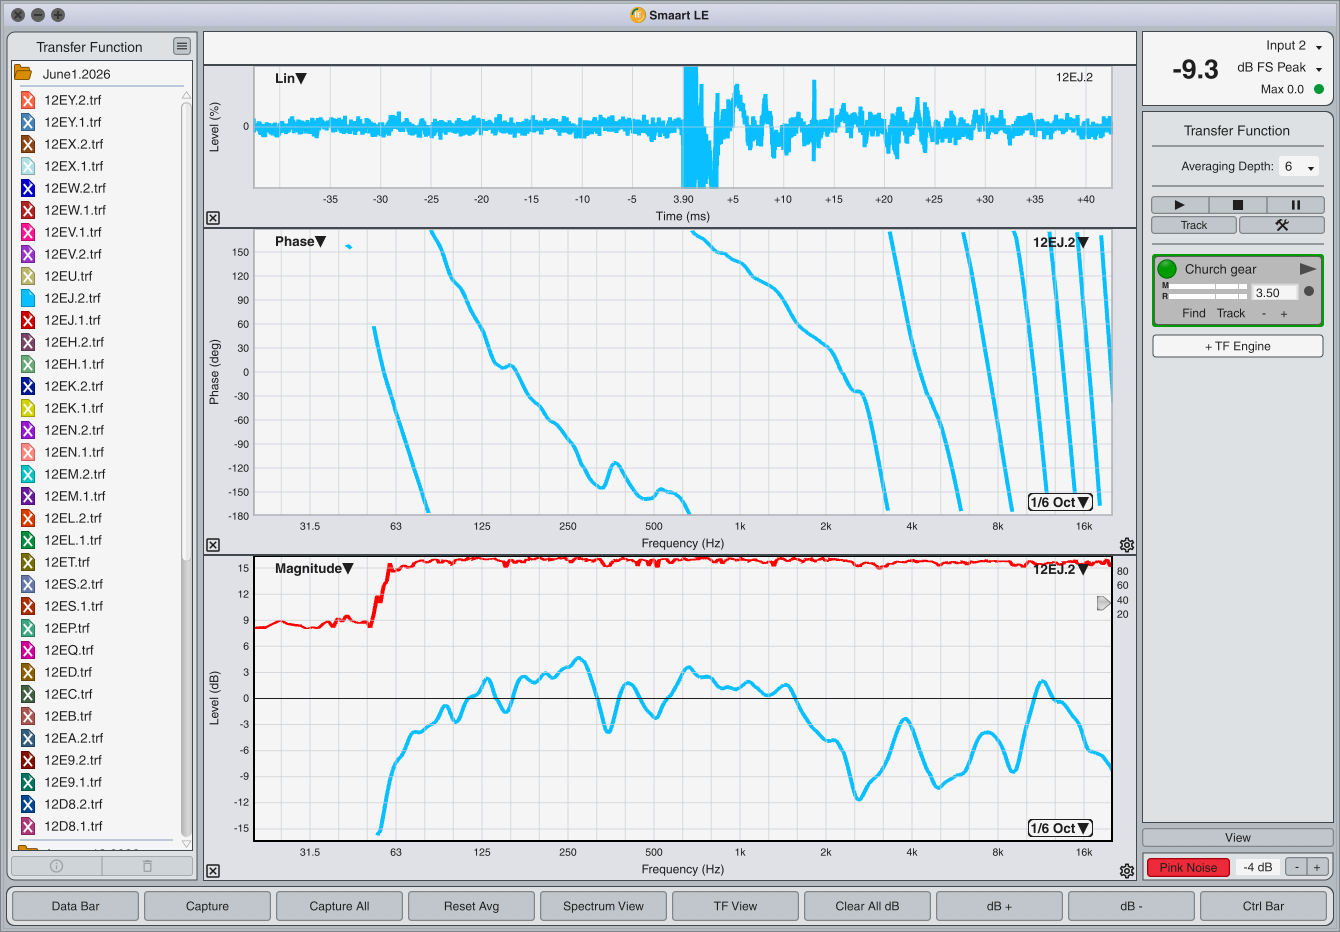
Task: Toggle the Church gear engine green indicator
Action: coord(1167,269)
